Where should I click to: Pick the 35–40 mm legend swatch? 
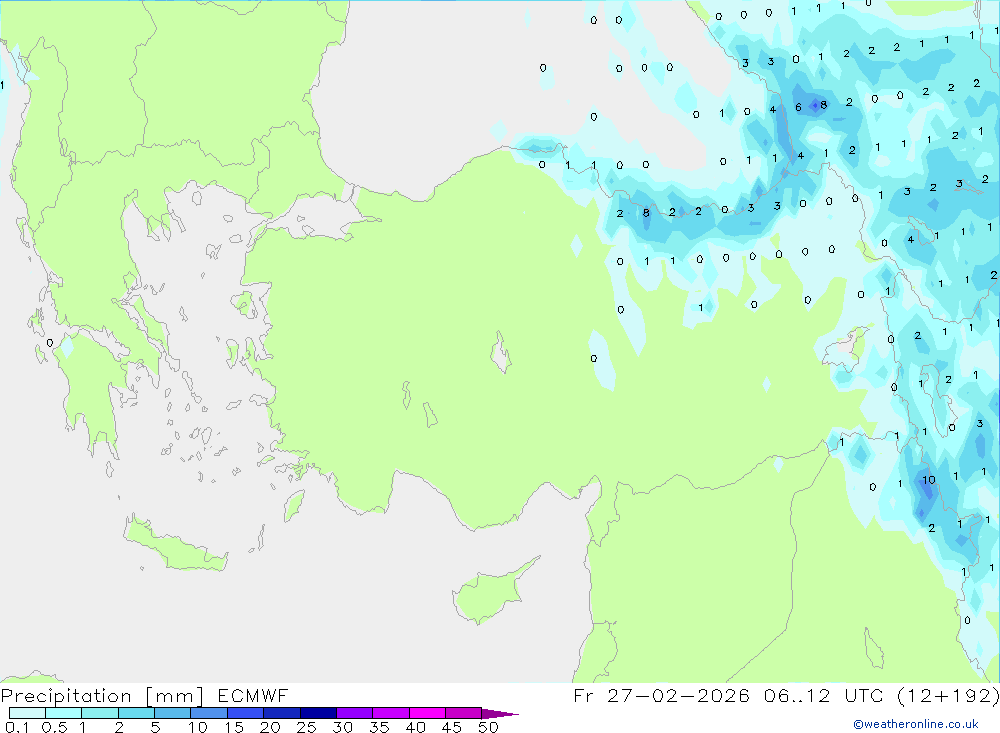[x=391, y=713]
